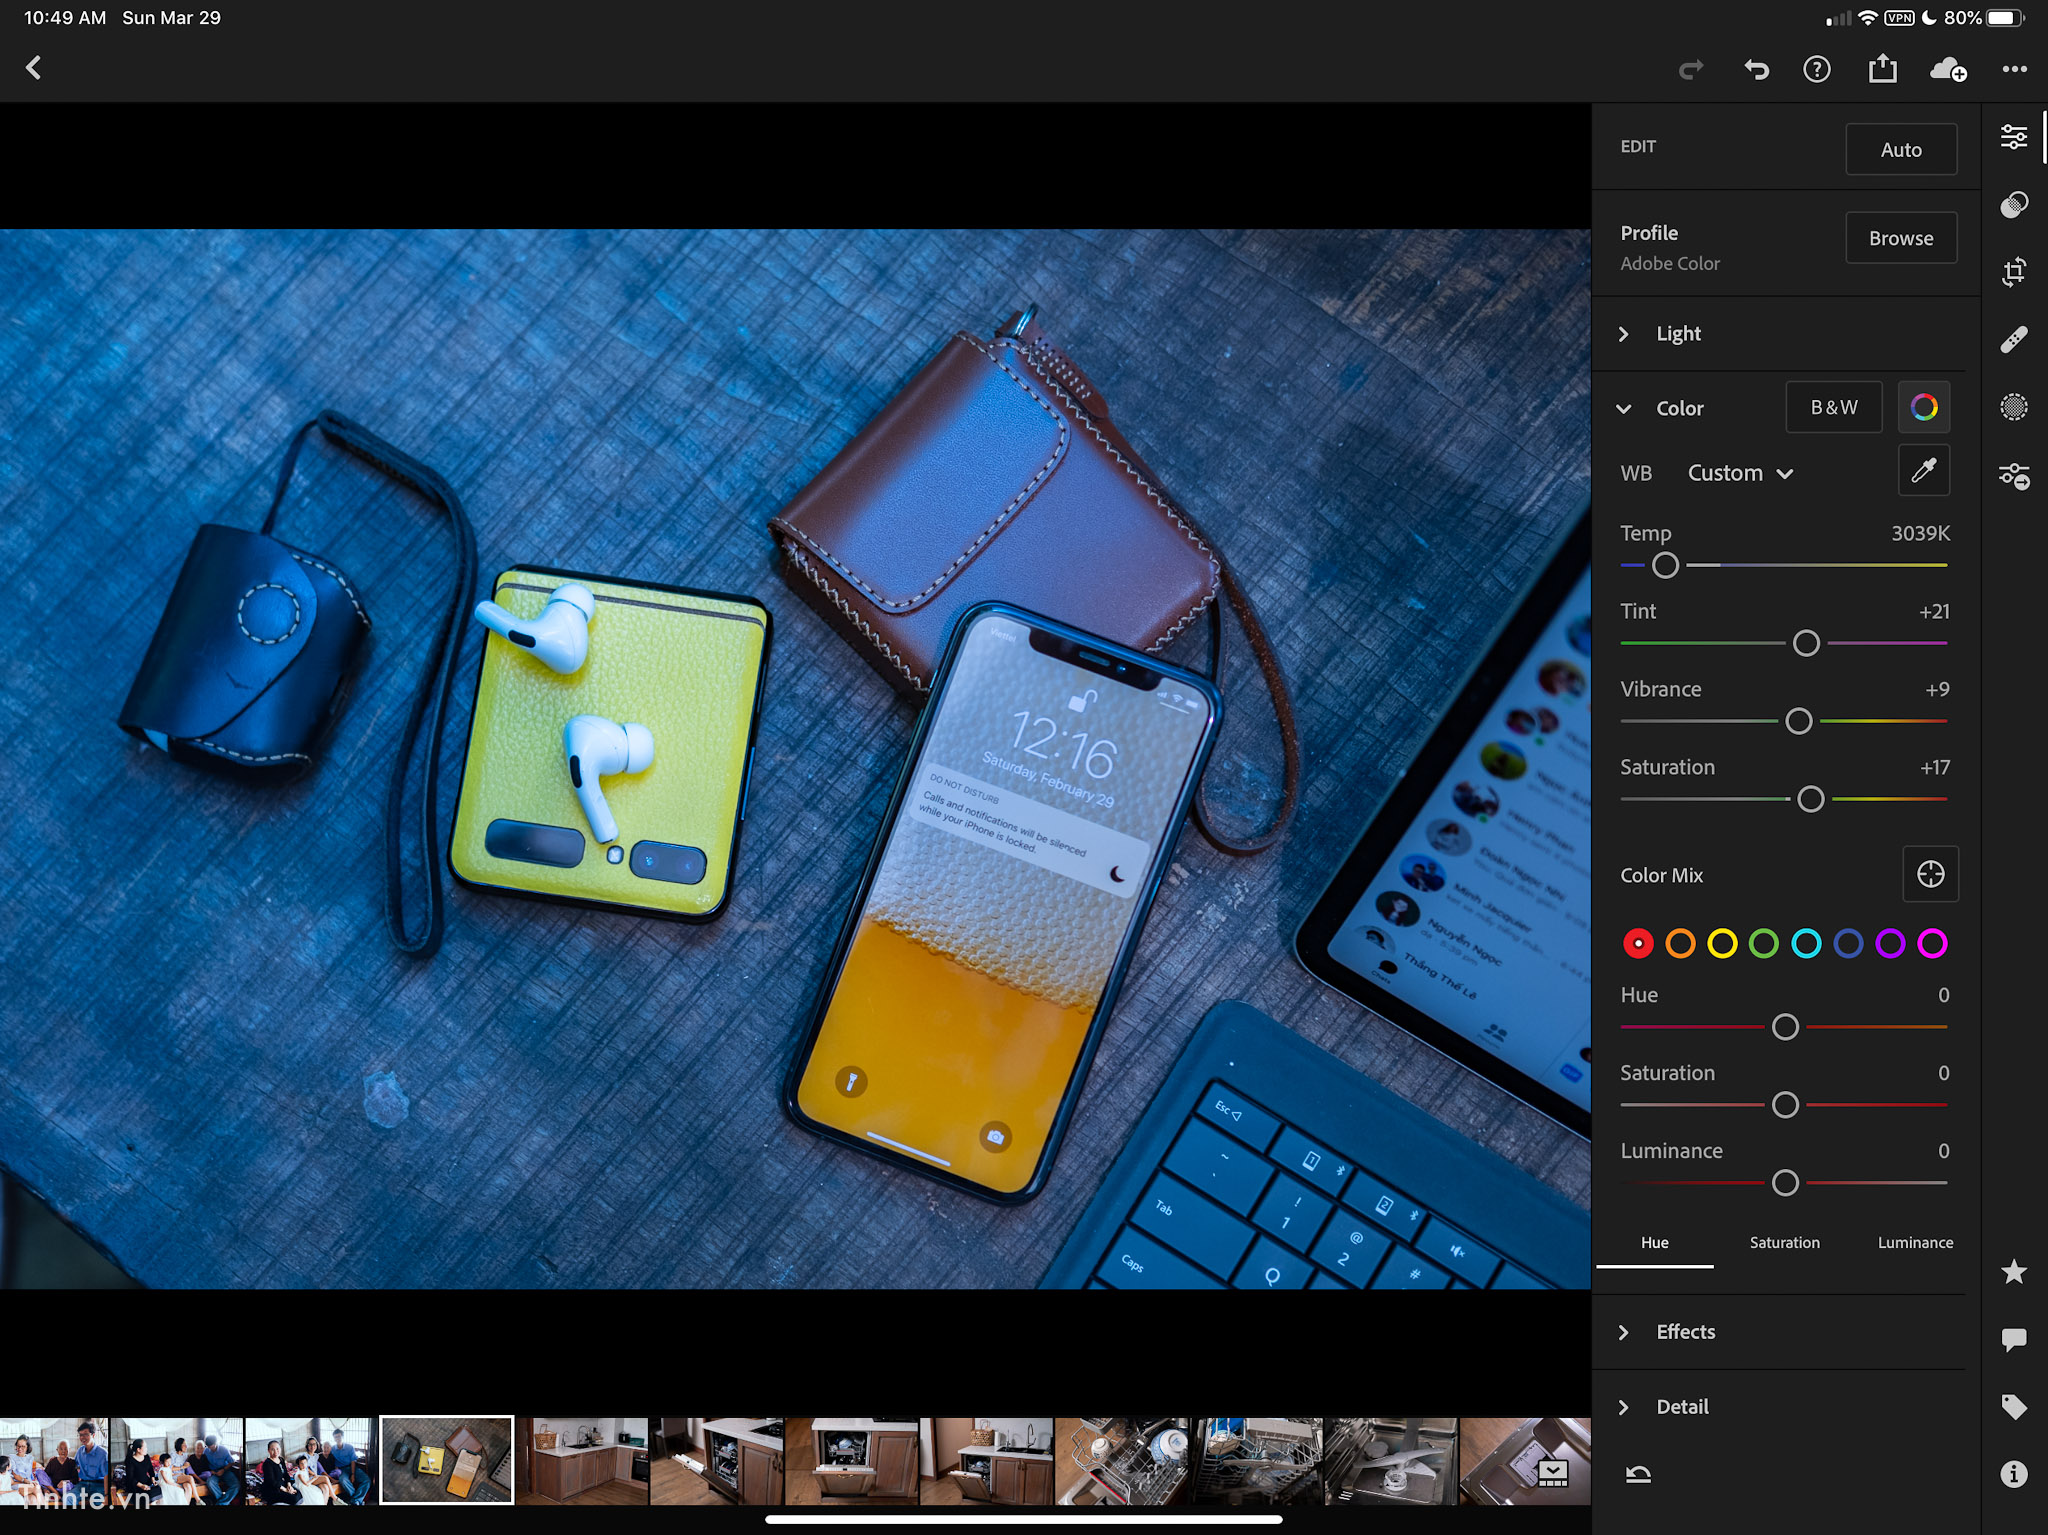Select the green color mix channel

coord(1764,943)
